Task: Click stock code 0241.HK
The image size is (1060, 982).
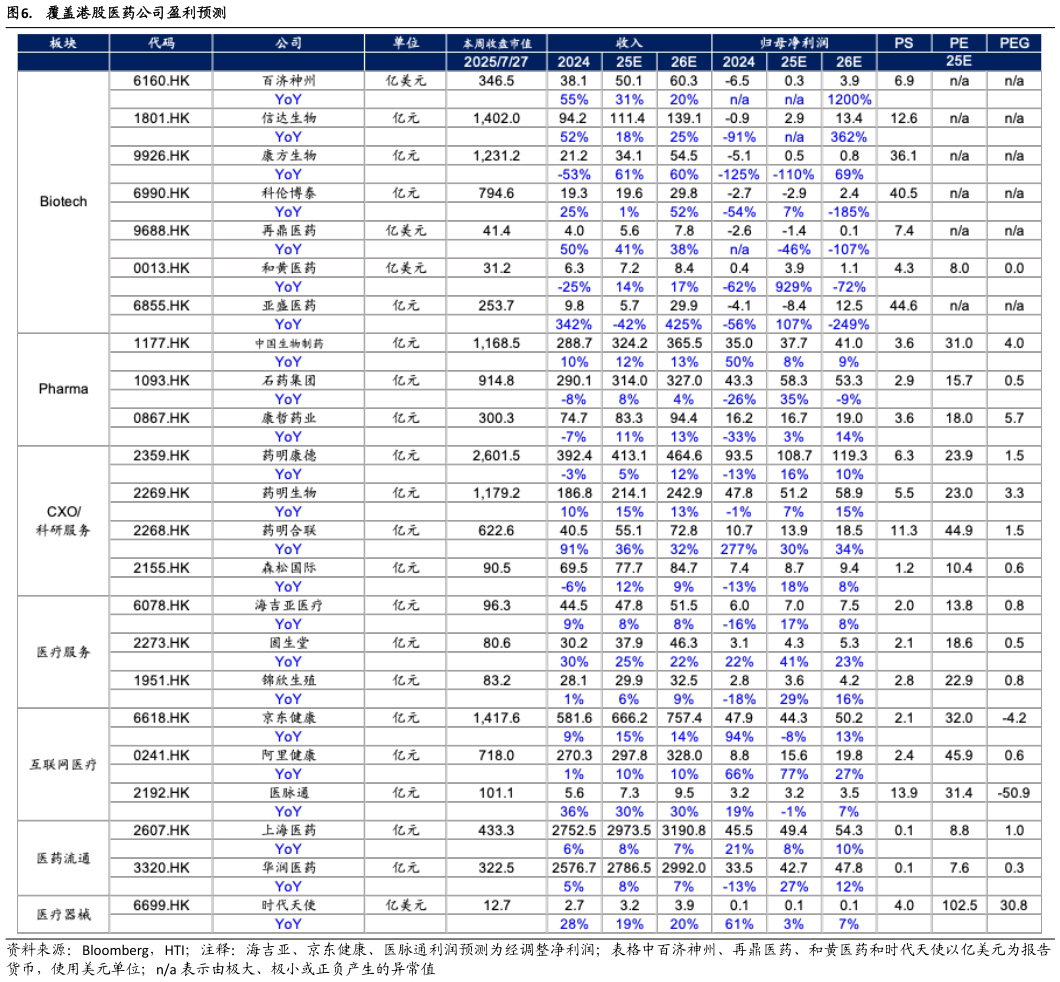Action: click(161, 756)
